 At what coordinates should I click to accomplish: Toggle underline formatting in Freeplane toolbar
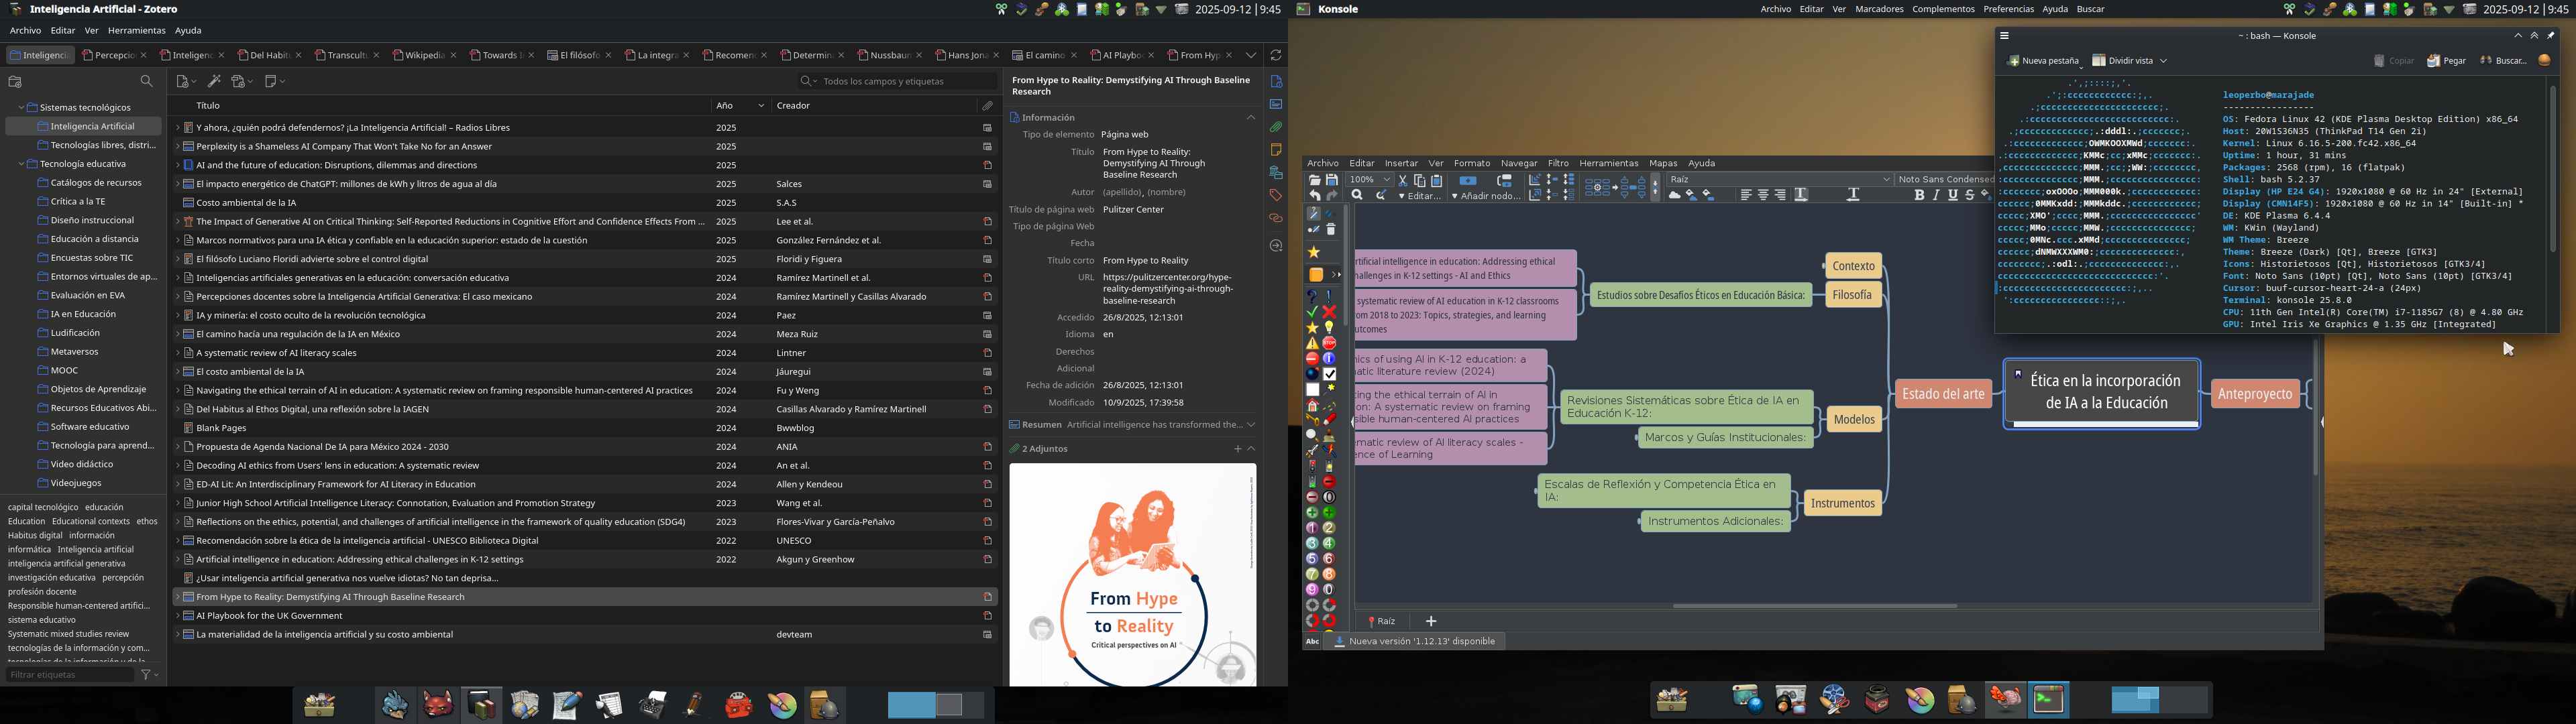1953,196
